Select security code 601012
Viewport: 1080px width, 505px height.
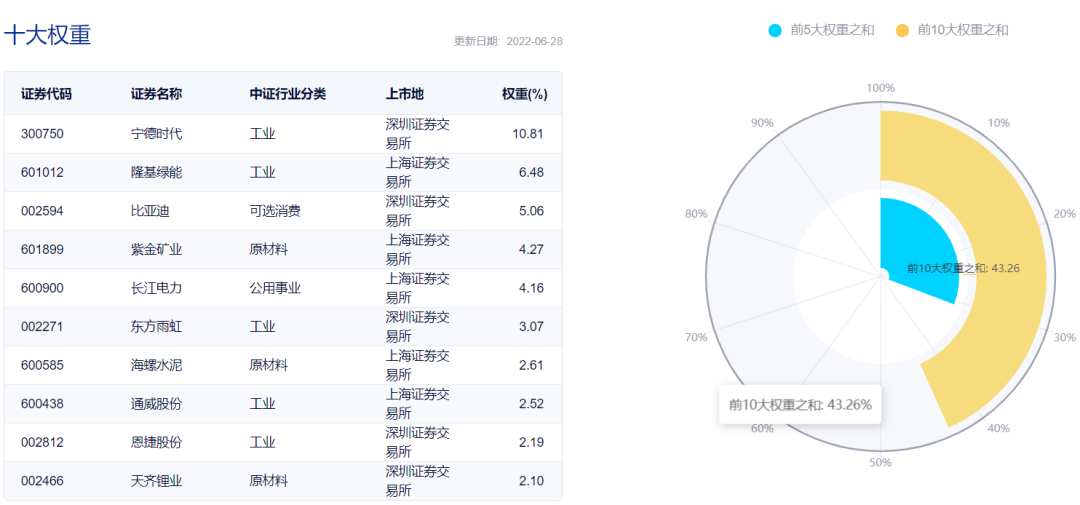[x=42, y=172]
